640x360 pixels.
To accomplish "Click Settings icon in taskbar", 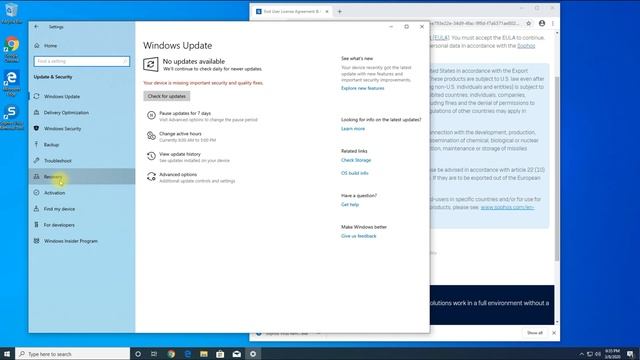I will pyautogui.click(x=253, y=354).
